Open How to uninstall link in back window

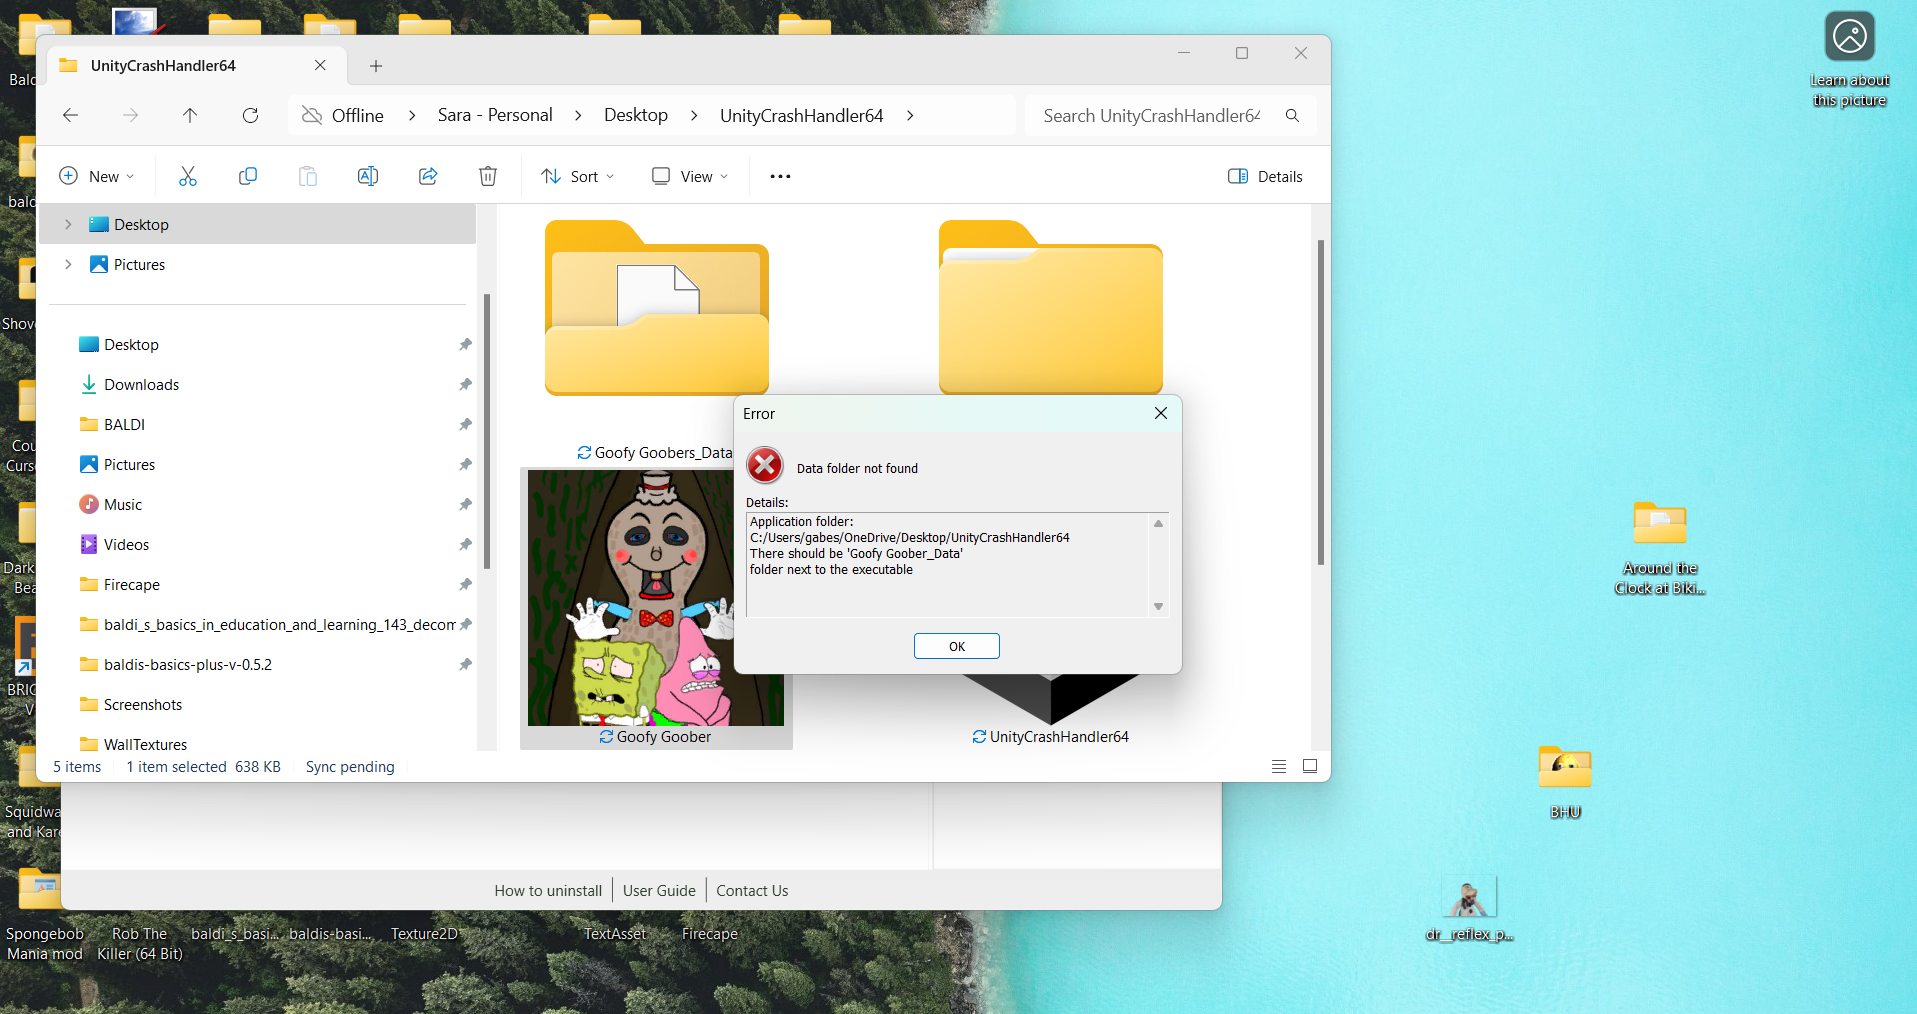tap(548, 890)
